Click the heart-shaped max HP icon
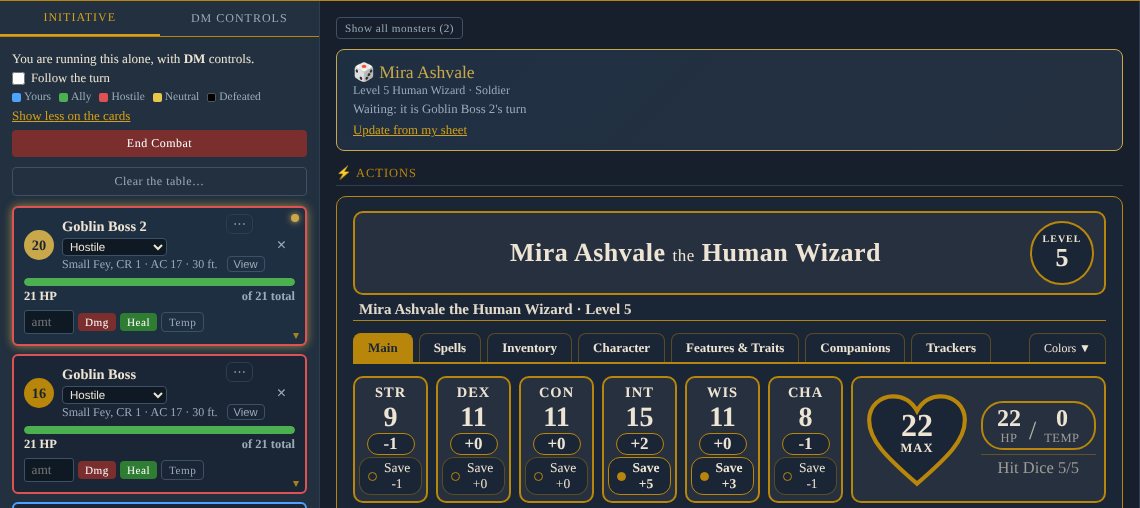1140x508 pixels. pyautogui.click(x=917, y=438)
